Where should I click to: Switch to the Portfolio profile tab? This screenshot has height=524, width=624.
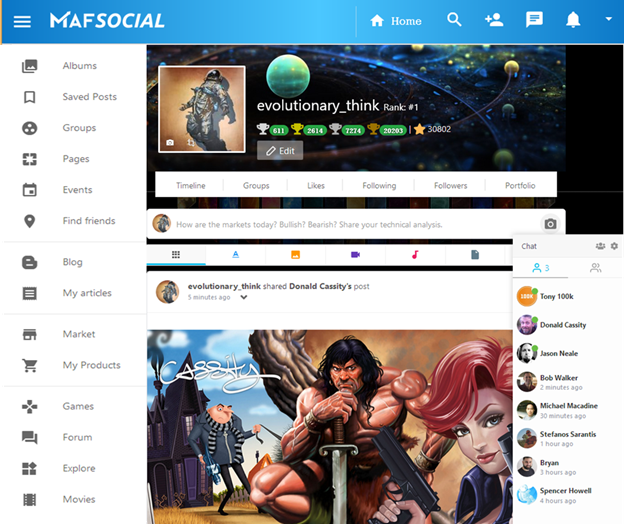coord(520,186)
